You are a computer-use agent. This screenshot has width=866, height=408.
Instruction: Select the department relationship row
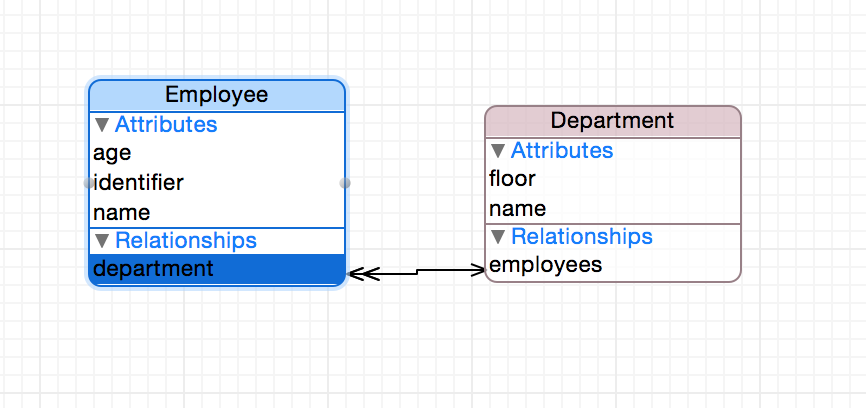(x=216, y=269)
